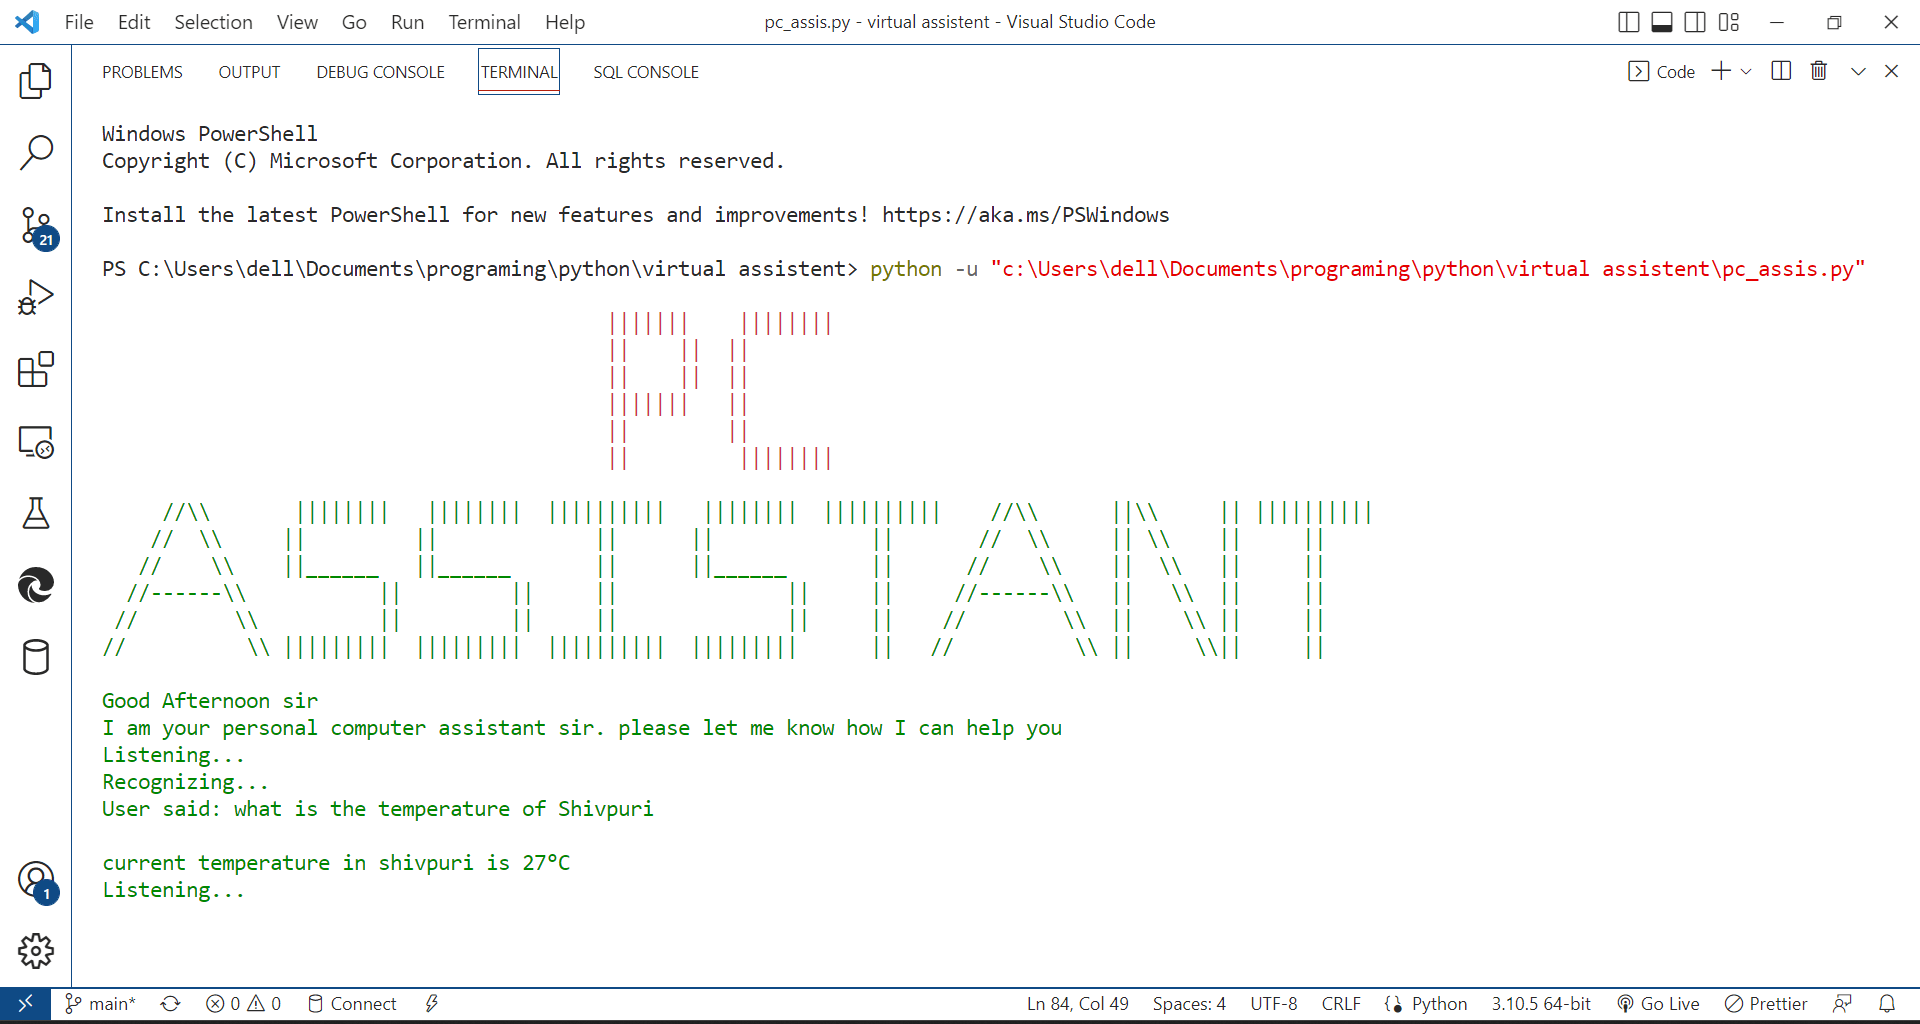The image size is (1920, 1024).
Task: Open the Run menu
Action: click(407, 22)
